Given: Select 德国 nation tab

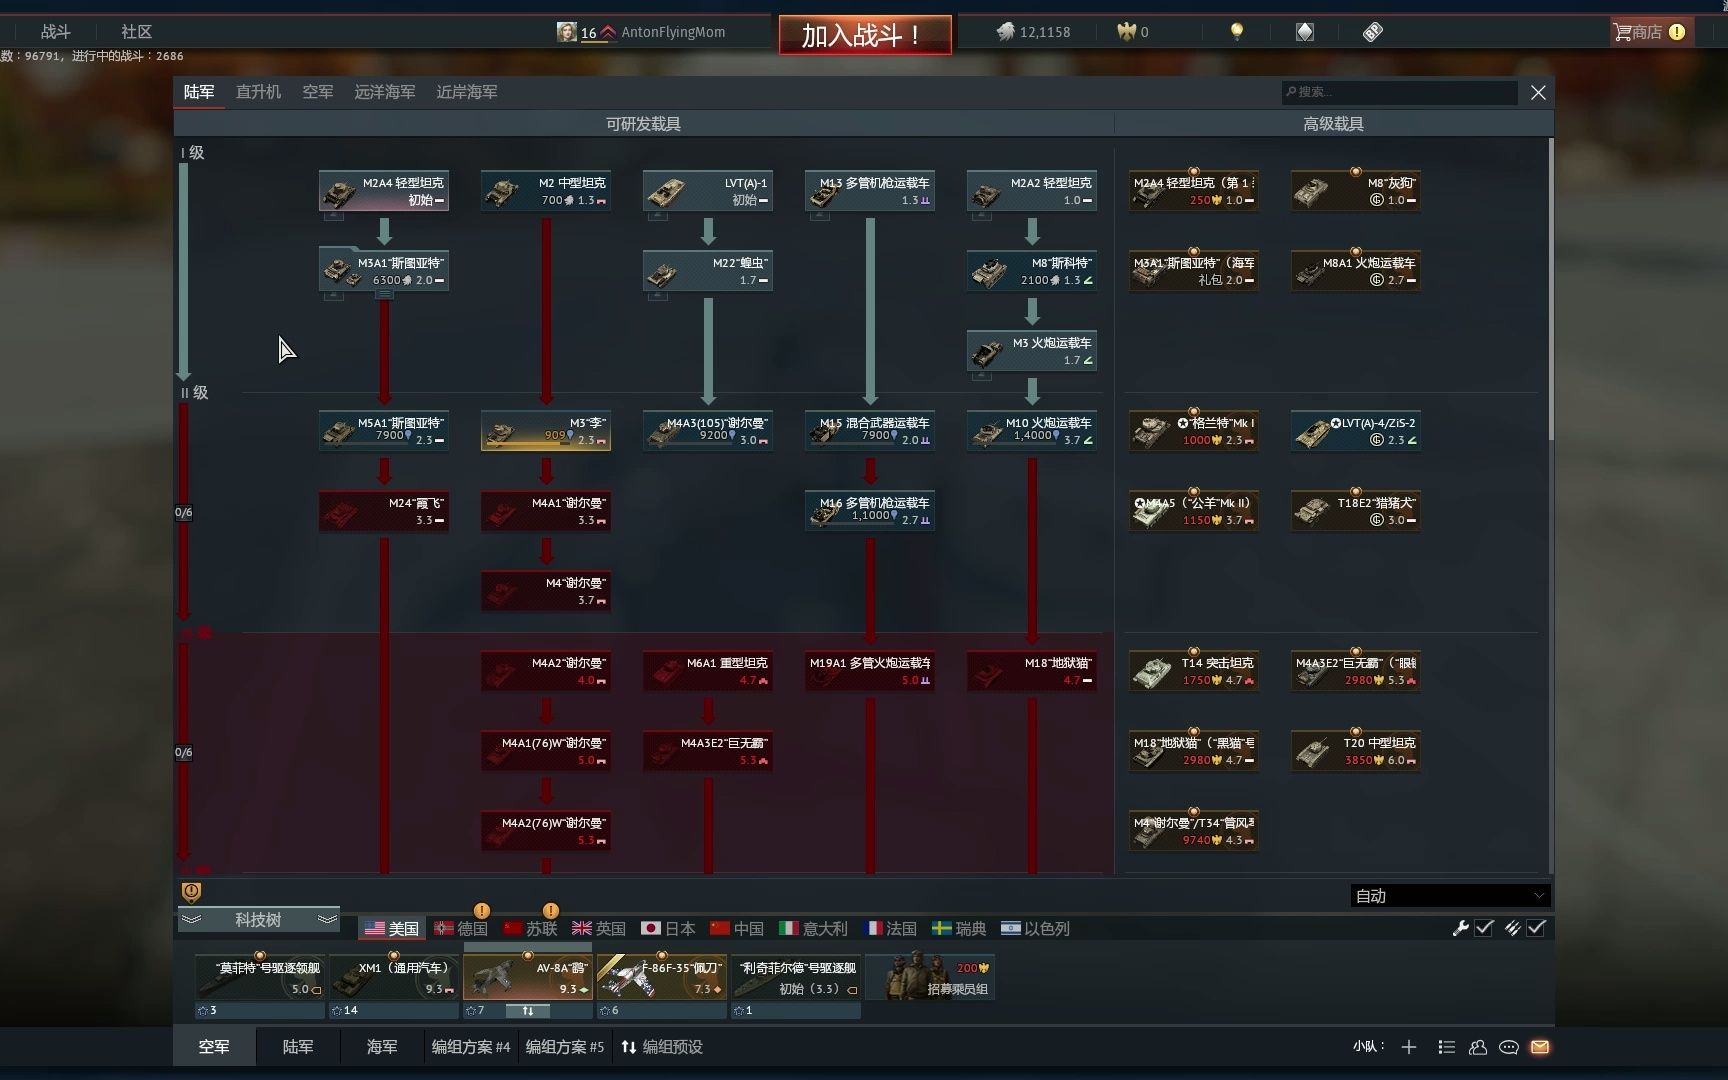Looking at the screenshot, I should 461,929.
